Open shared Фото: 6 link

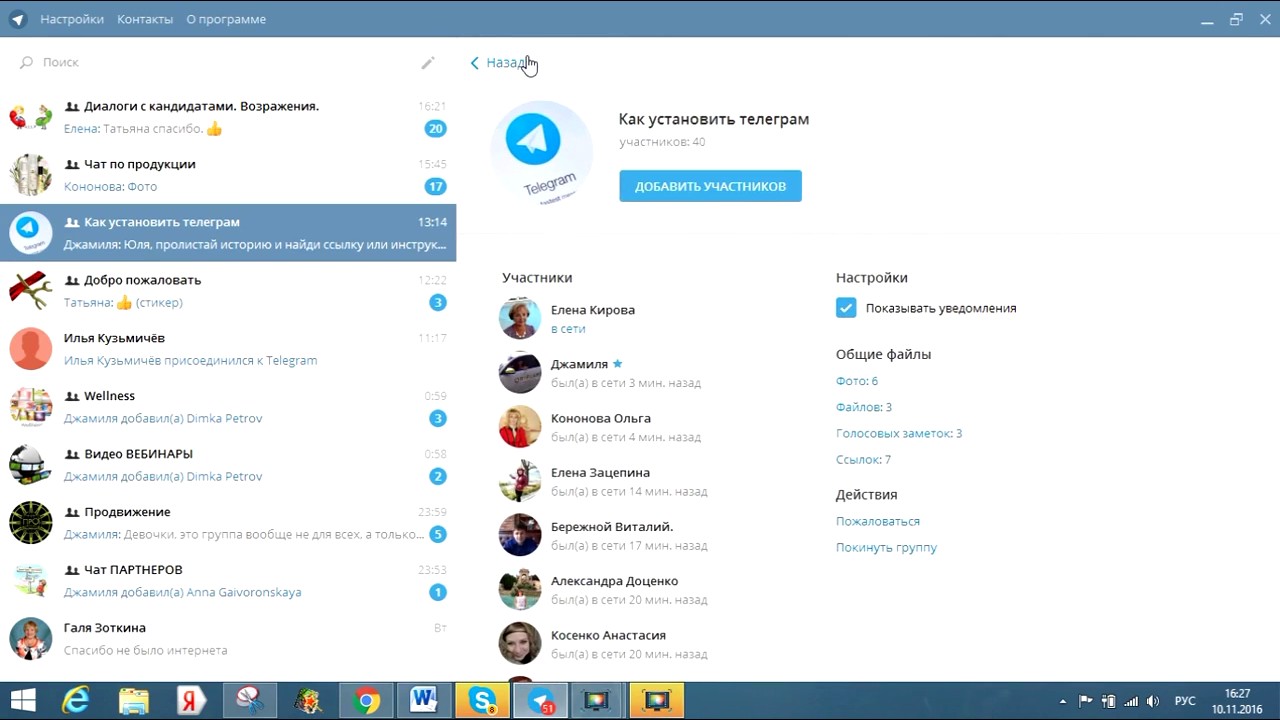coord(857,381)
